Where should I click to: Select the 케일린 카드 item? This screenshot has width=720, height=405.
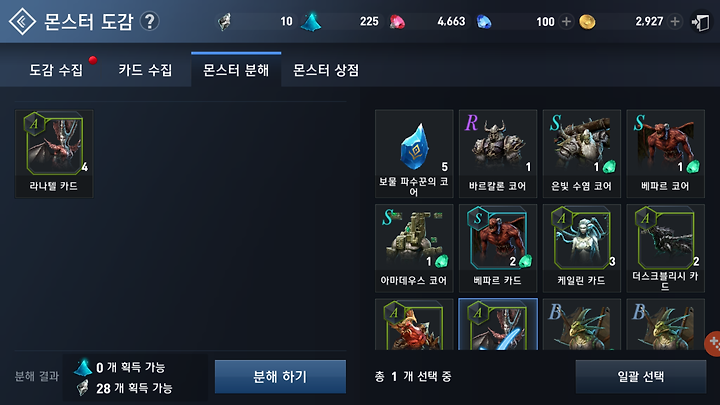(x=581, y=248)
